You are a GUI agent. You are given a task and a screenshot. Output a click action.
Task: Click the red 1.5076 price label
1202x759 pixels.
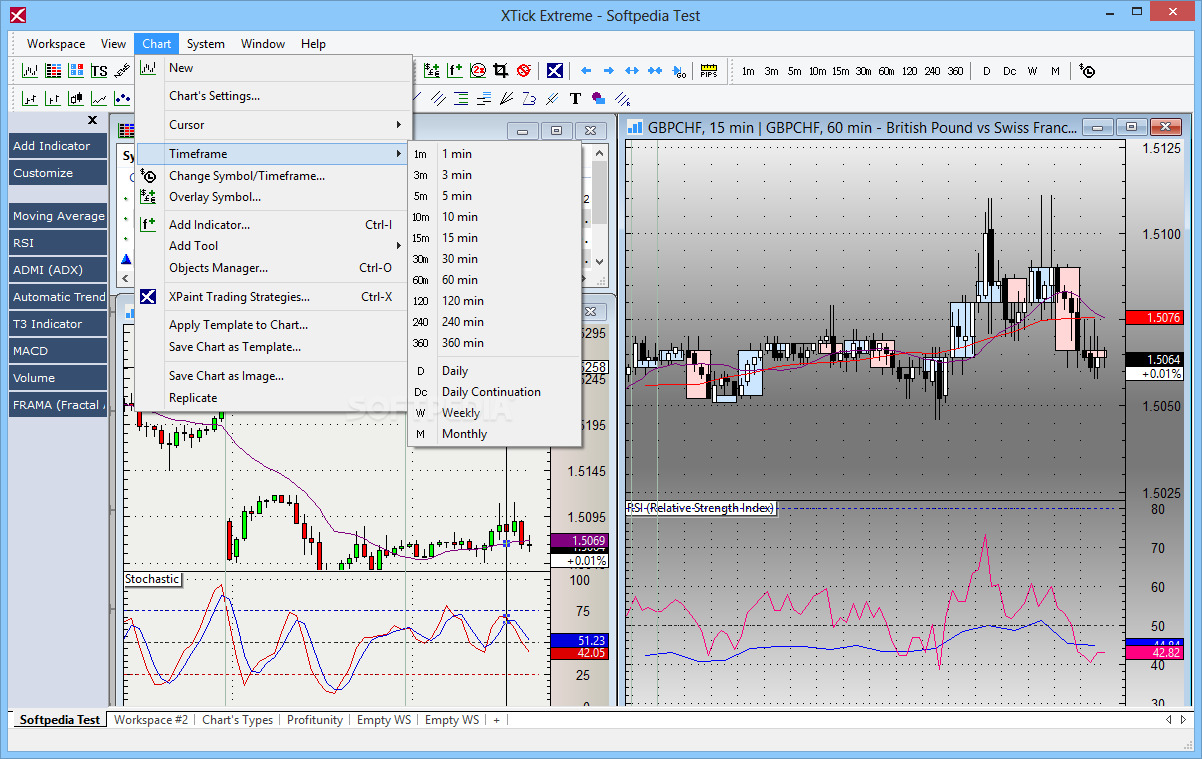(1154, 318)
